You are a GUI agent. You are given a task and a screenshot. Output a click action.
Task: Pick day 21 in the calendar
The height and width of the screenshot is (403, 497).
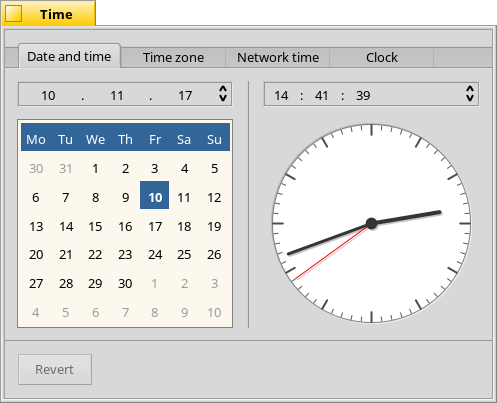[66, 255]
